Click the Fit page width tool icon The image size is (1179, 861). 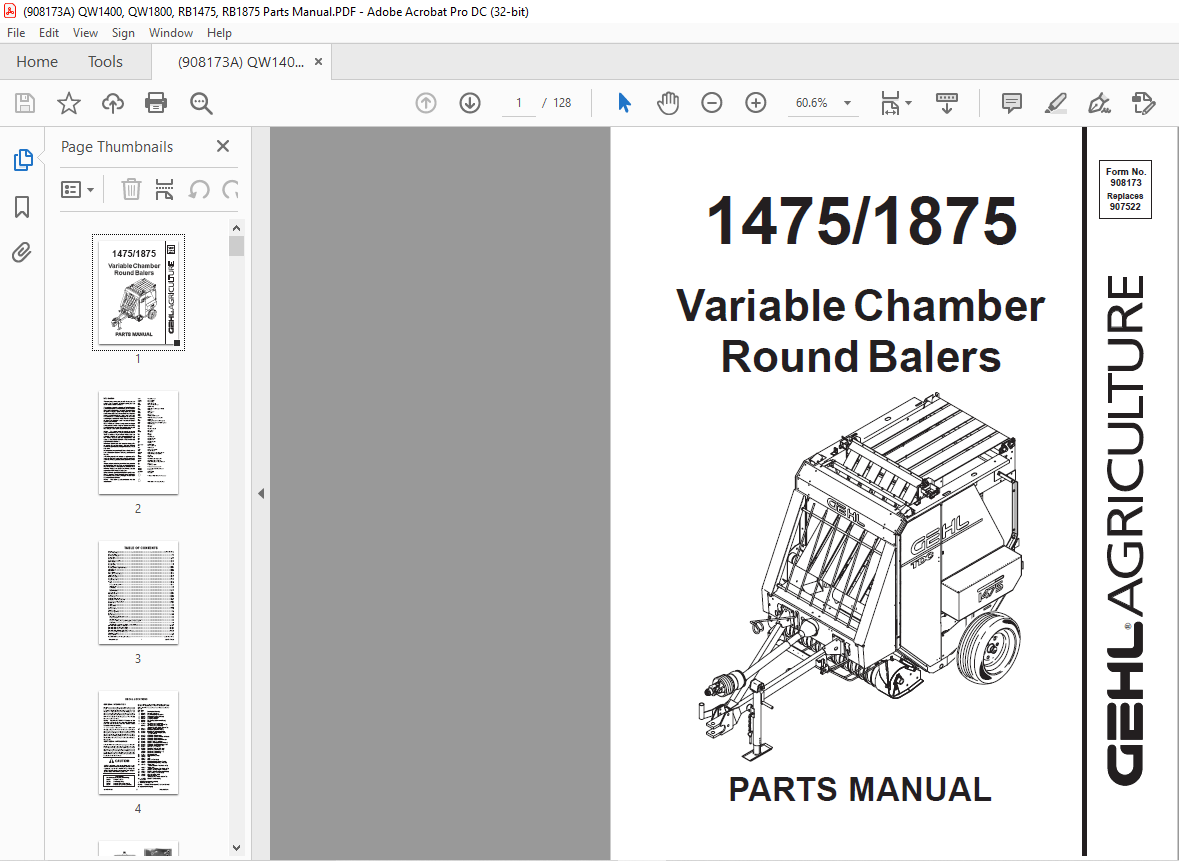[890, 103]
